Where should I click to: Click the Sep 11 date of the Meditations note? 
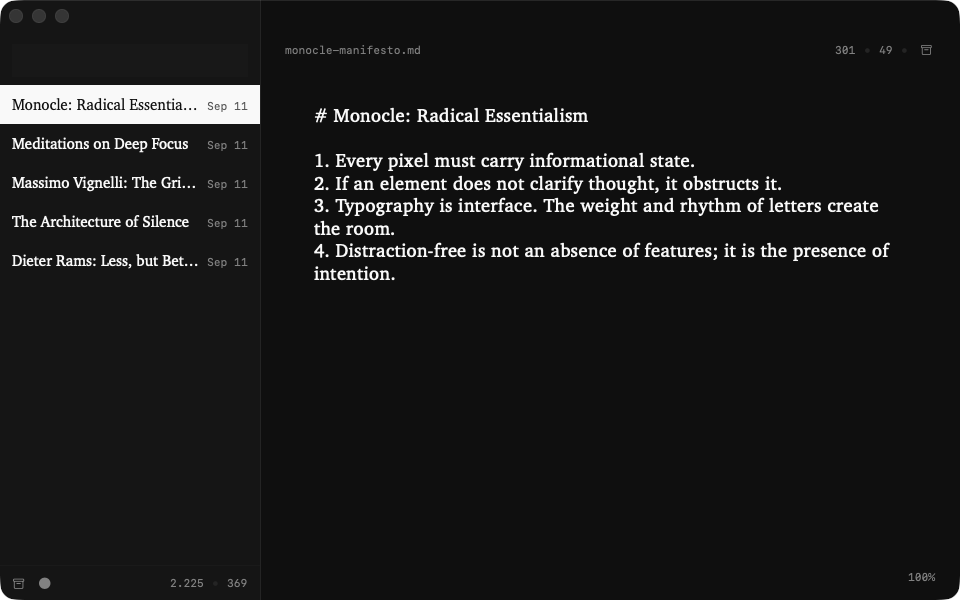click(227, 145)
